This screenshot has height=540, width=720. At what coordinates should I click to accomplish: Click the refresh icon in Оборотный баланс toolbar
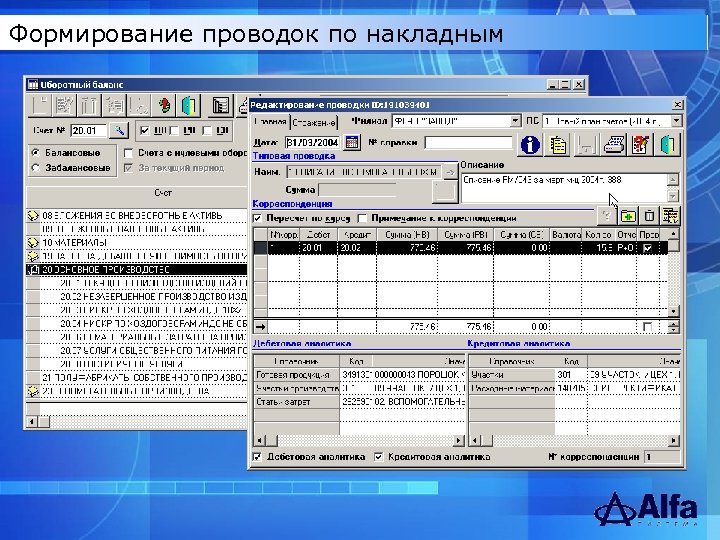(x=164, y=106)
